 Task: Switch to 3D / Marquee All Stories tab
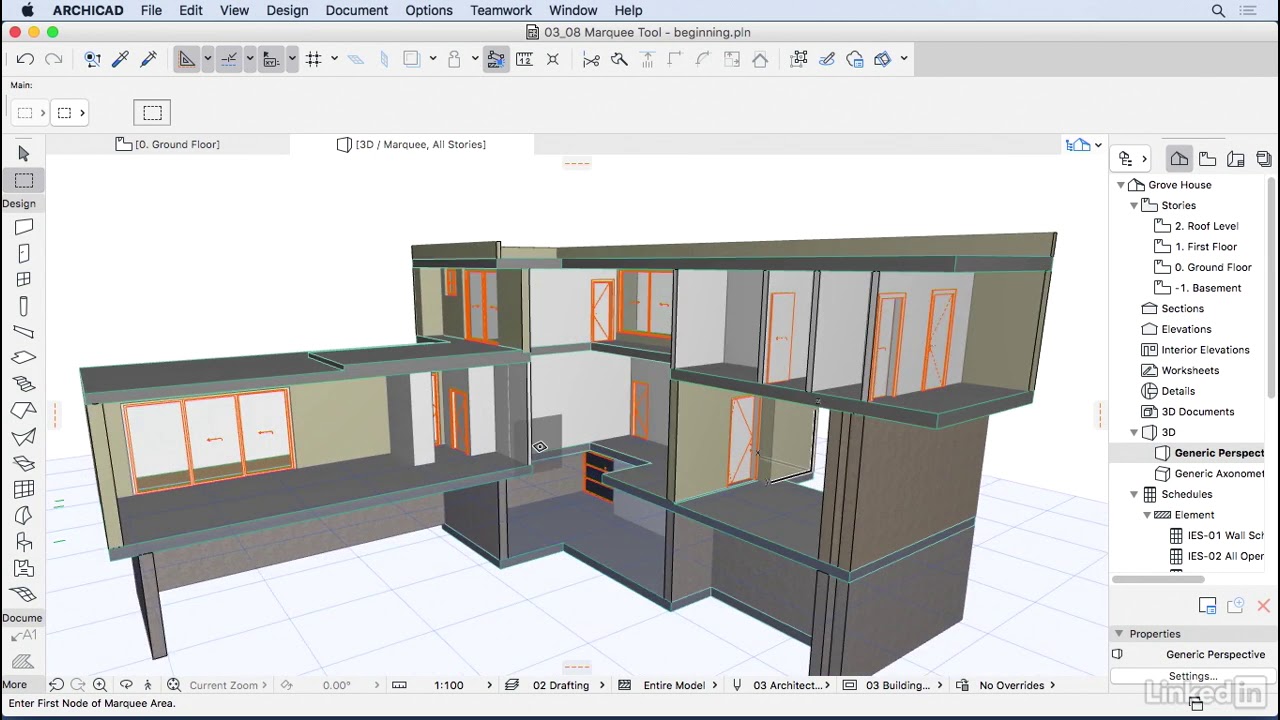411,145
